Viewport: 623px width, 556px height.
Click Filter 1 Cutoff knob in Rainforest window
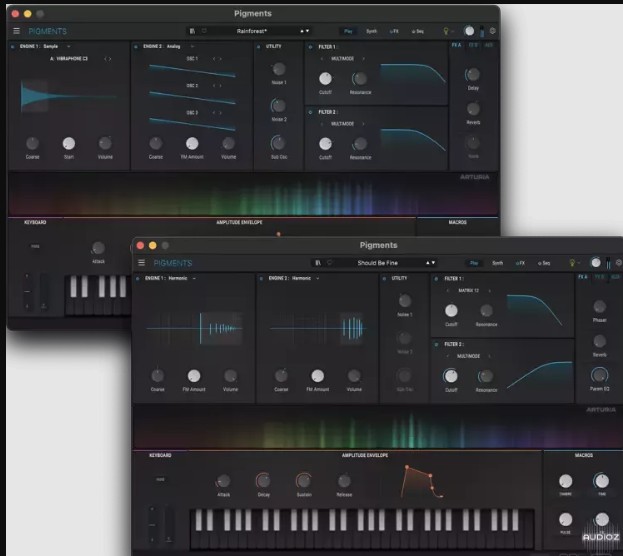(325, 79)
